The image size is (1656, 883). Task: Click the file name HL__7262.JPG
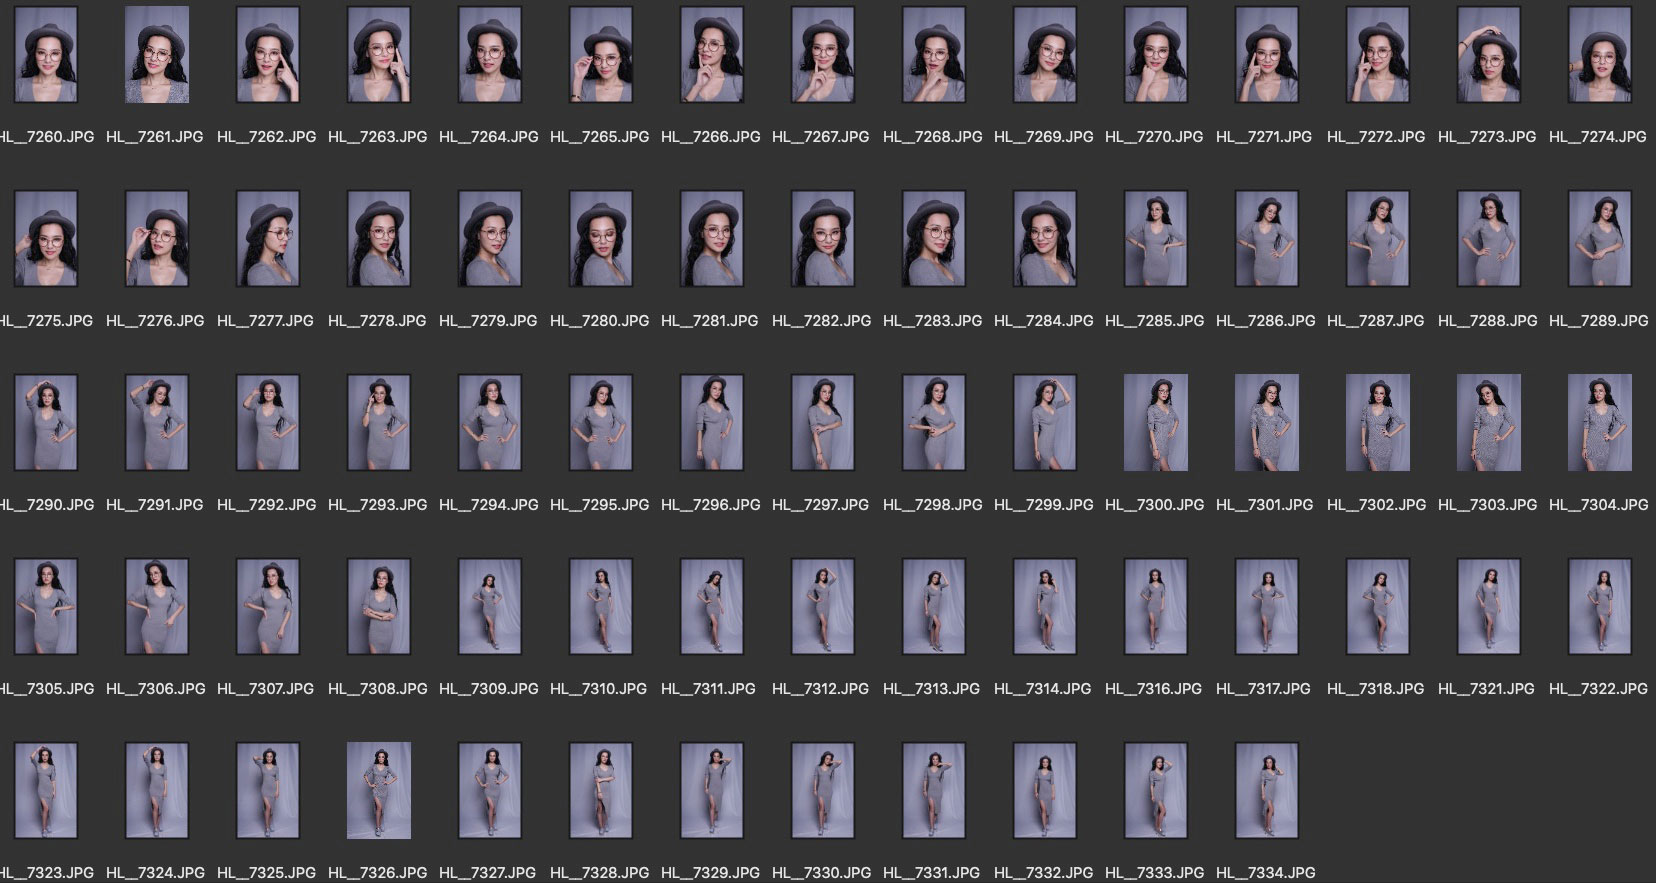[x=266, y=137]
